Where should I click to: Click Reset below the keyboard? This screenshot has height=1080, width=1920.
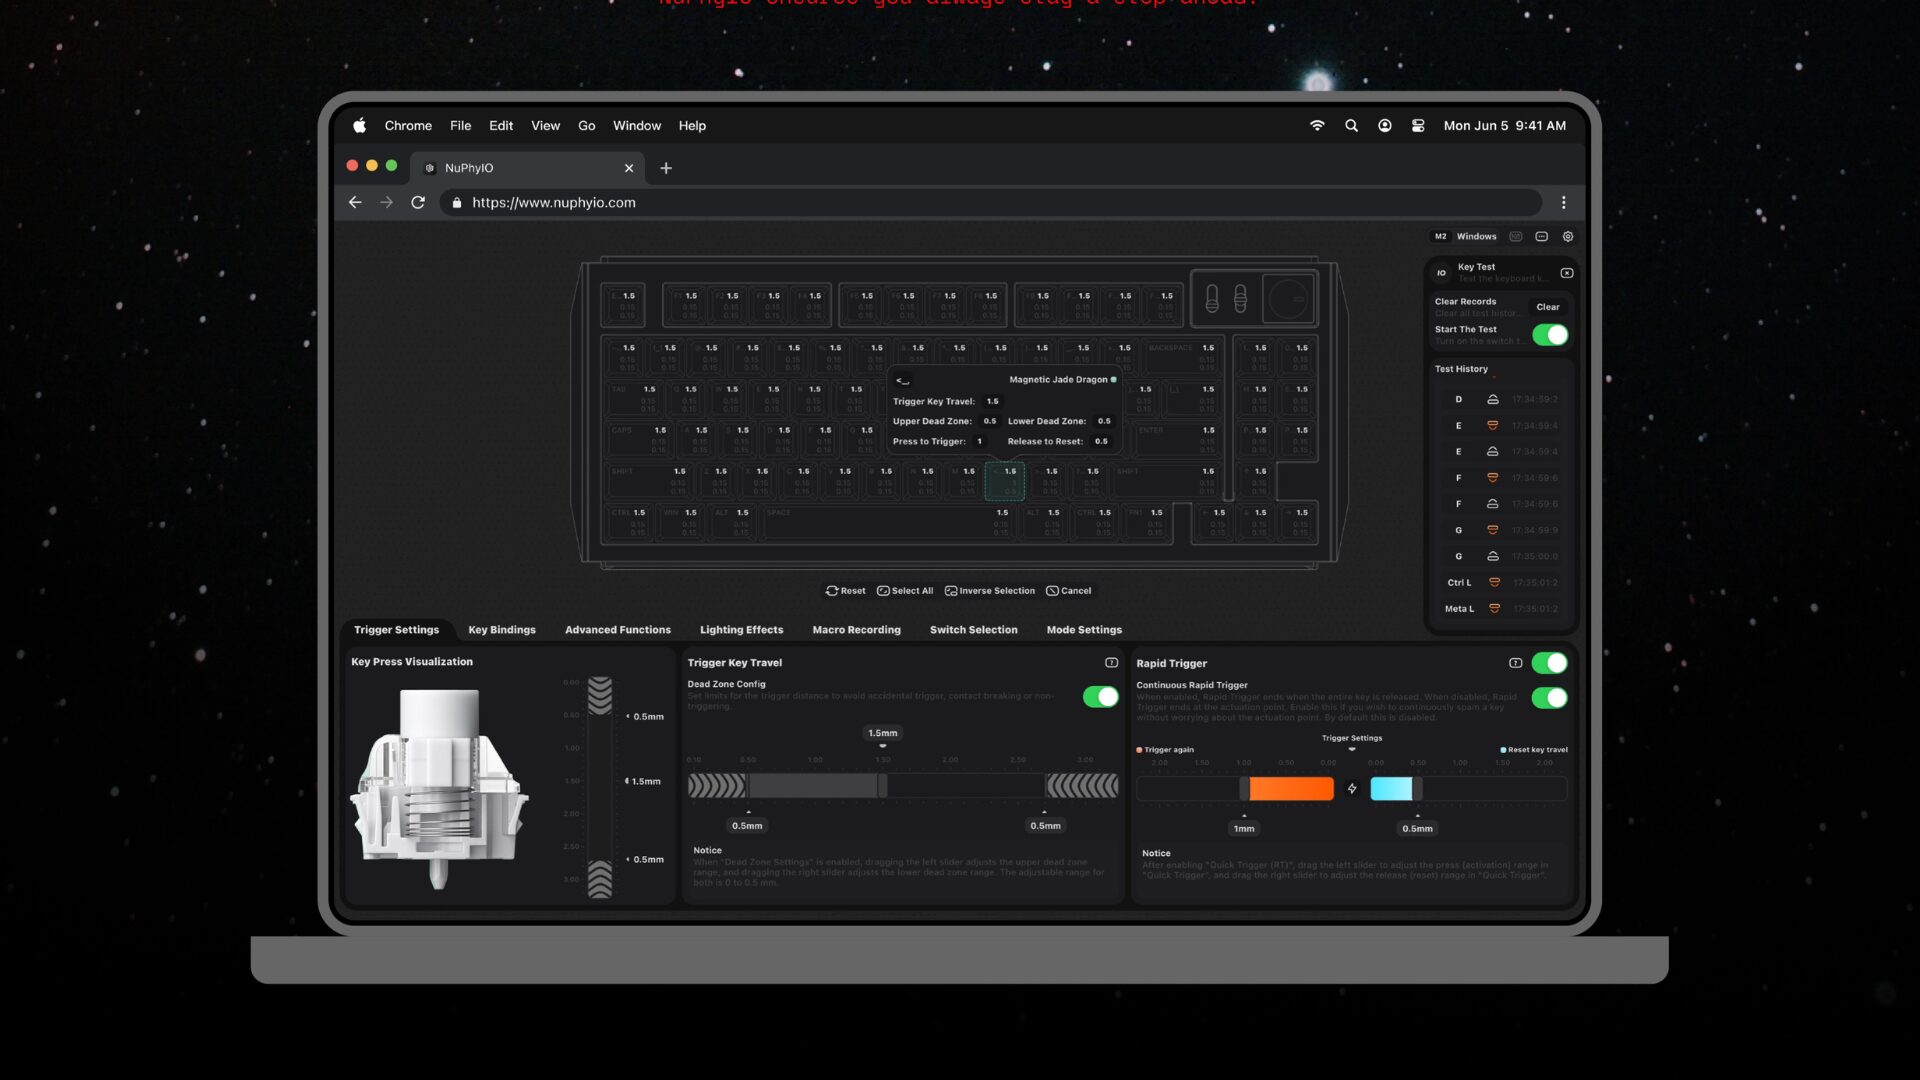pyautogui.click(x=845, y=591)
